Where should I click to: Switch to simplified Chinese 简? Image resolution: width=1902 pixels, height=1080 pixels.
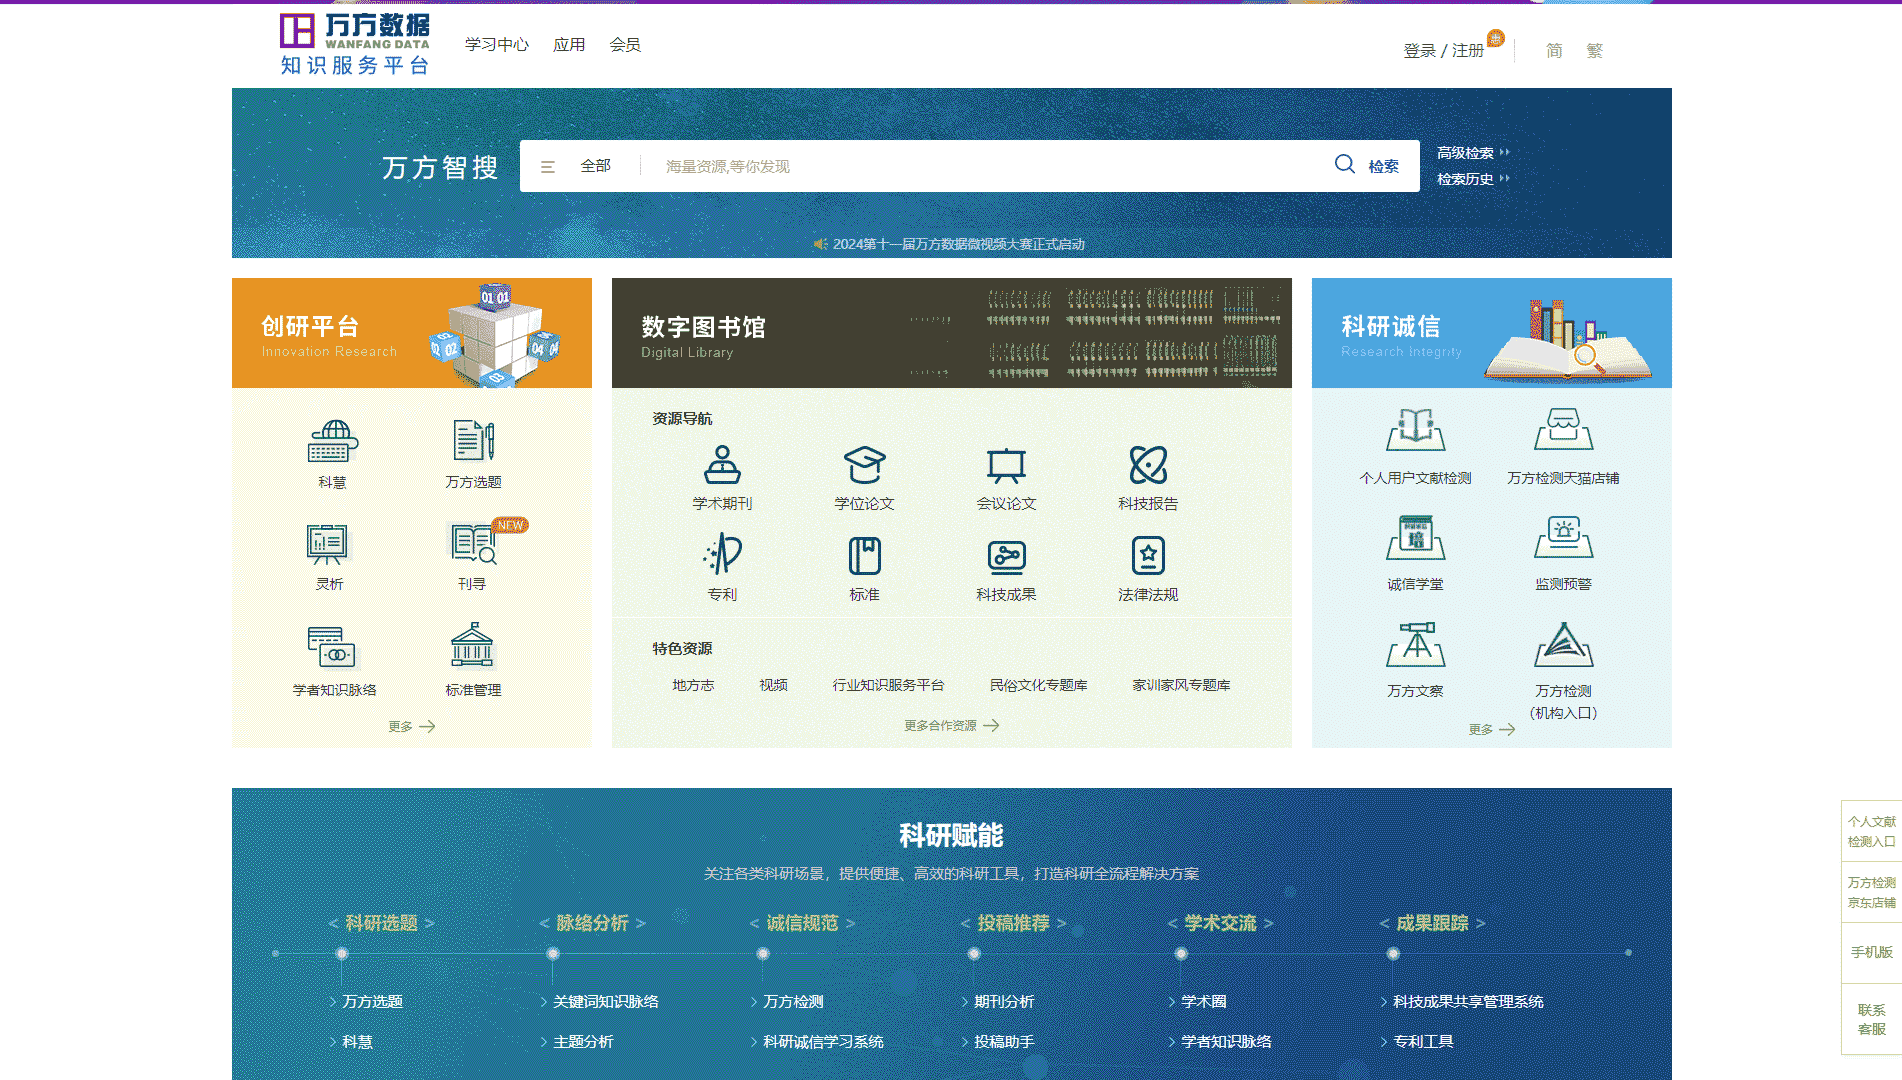(x=1553, y=51)
